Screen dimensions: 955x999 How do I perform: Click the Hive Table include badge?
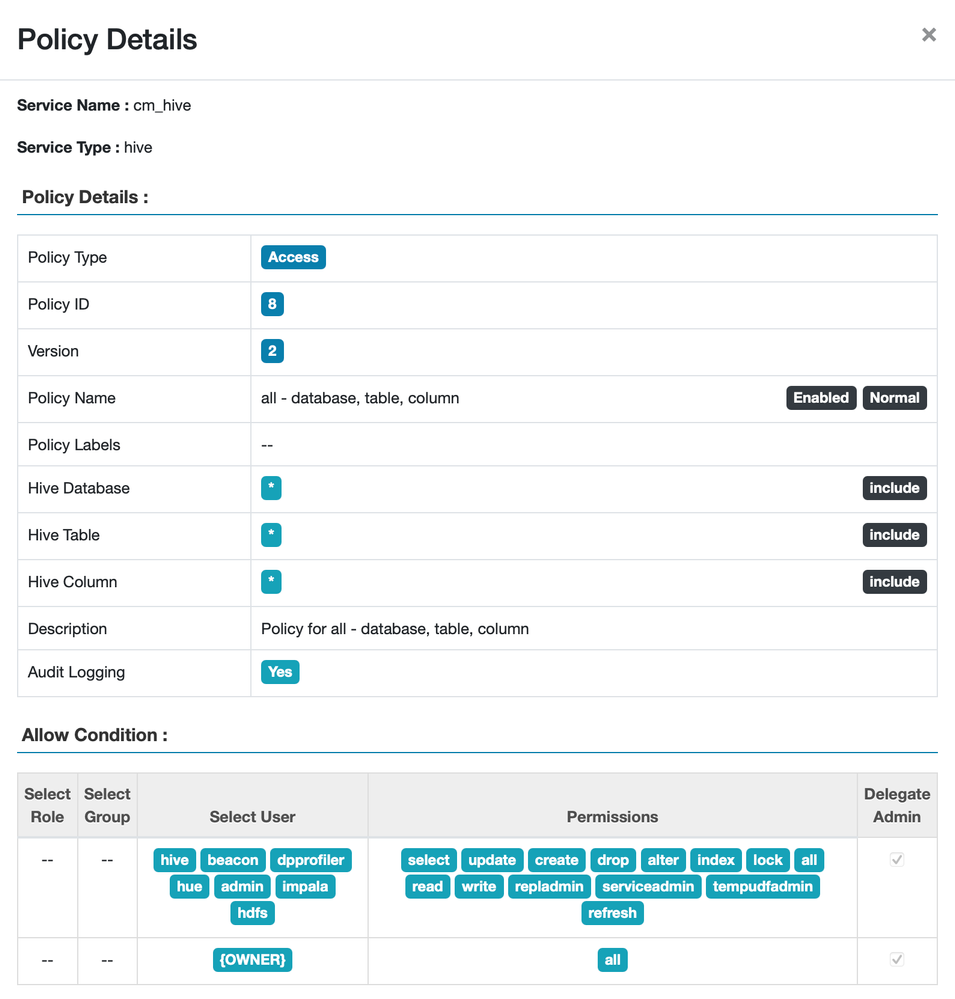tap(894, 535)
